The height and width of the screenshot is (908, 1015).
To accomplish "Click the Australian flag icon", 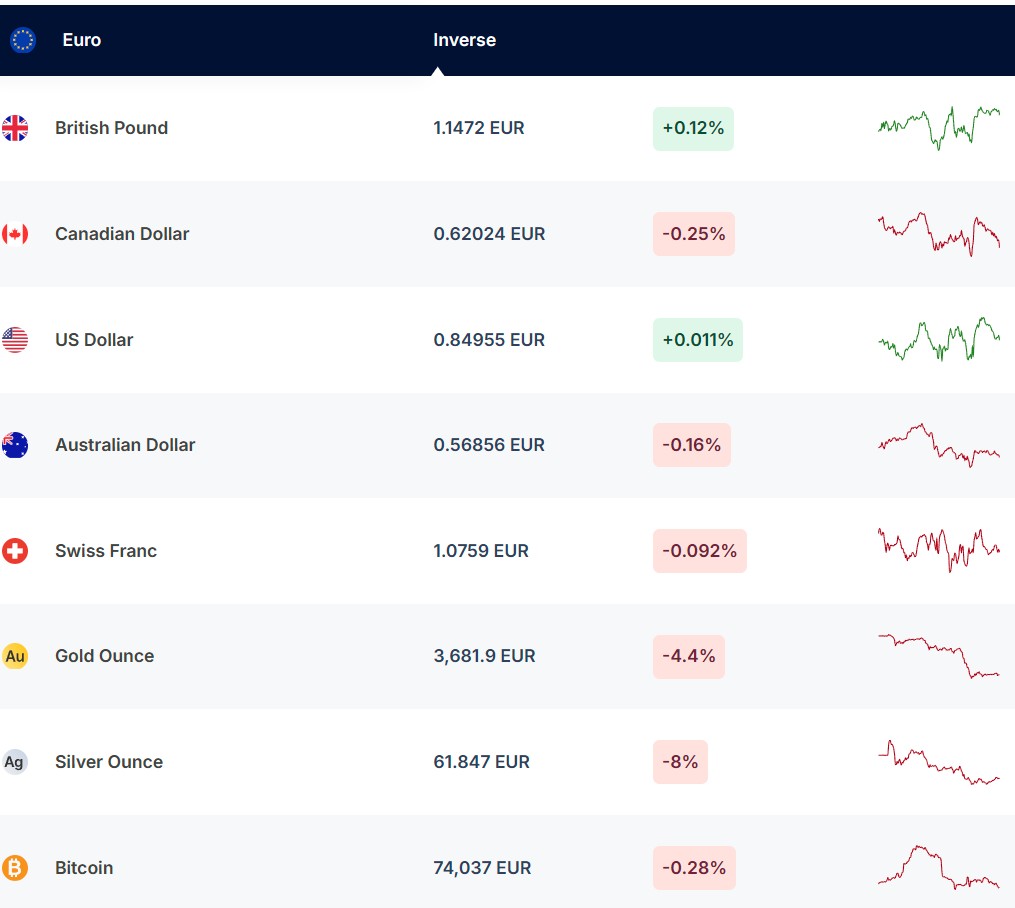I will pos(15,445).
